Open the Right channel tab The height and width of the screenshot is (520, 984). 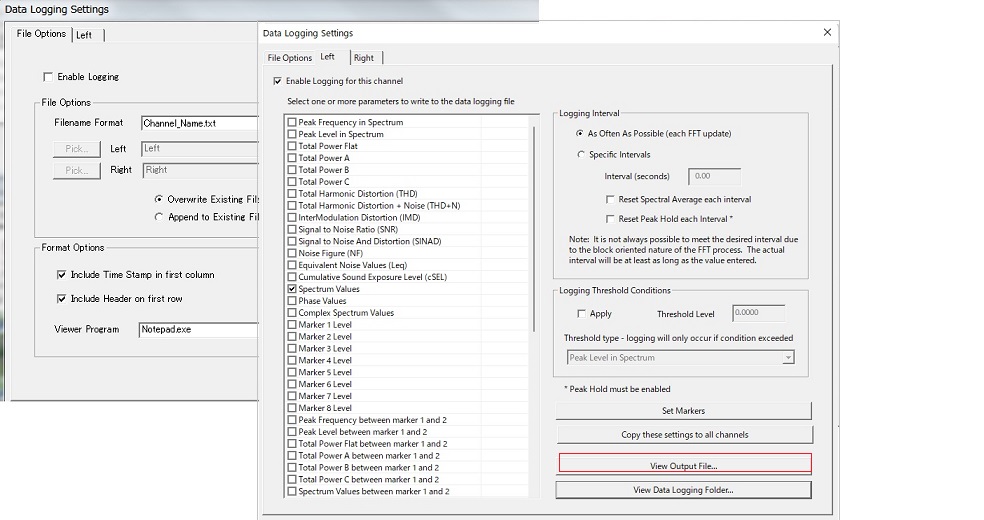[363, 58]
